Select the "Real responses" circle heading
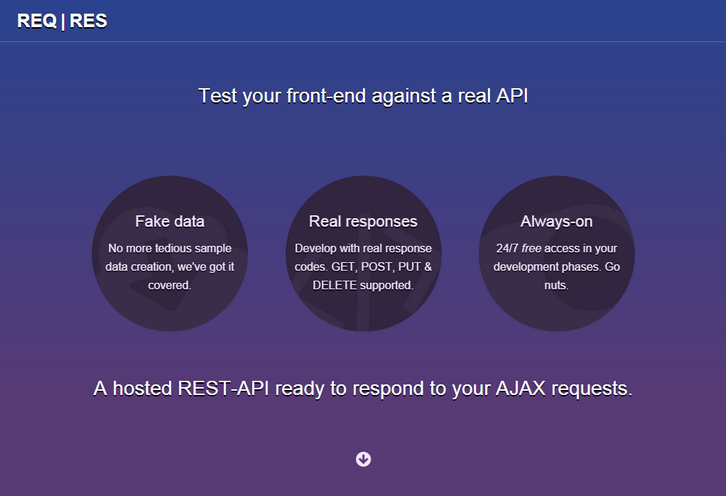 coord(363,221)
